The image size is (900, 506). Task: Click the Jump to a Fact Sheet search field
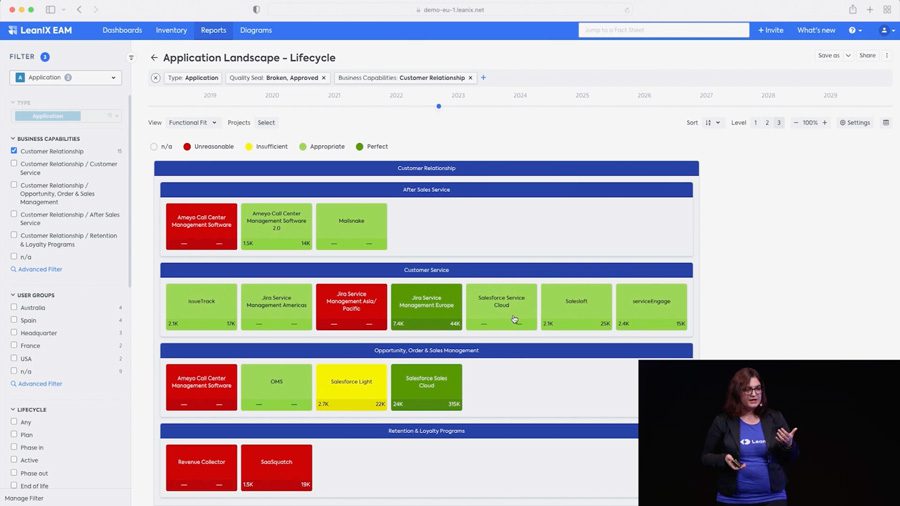(664, 30)
